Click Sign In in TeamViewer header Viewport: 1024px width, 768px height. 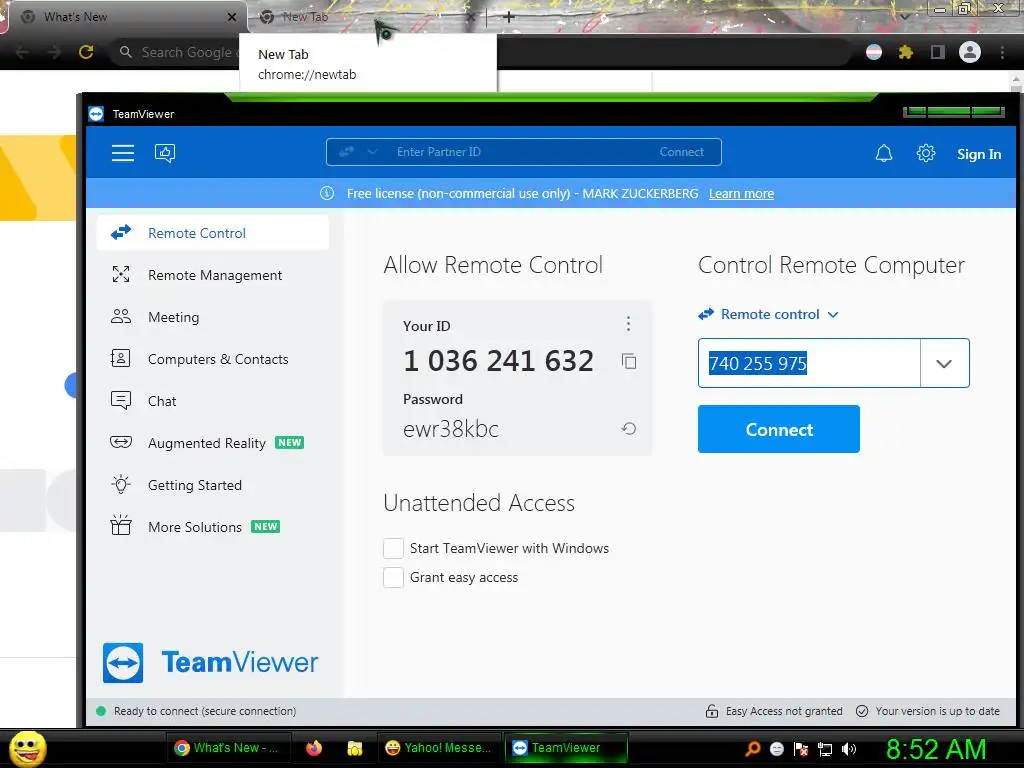(978, 154)
